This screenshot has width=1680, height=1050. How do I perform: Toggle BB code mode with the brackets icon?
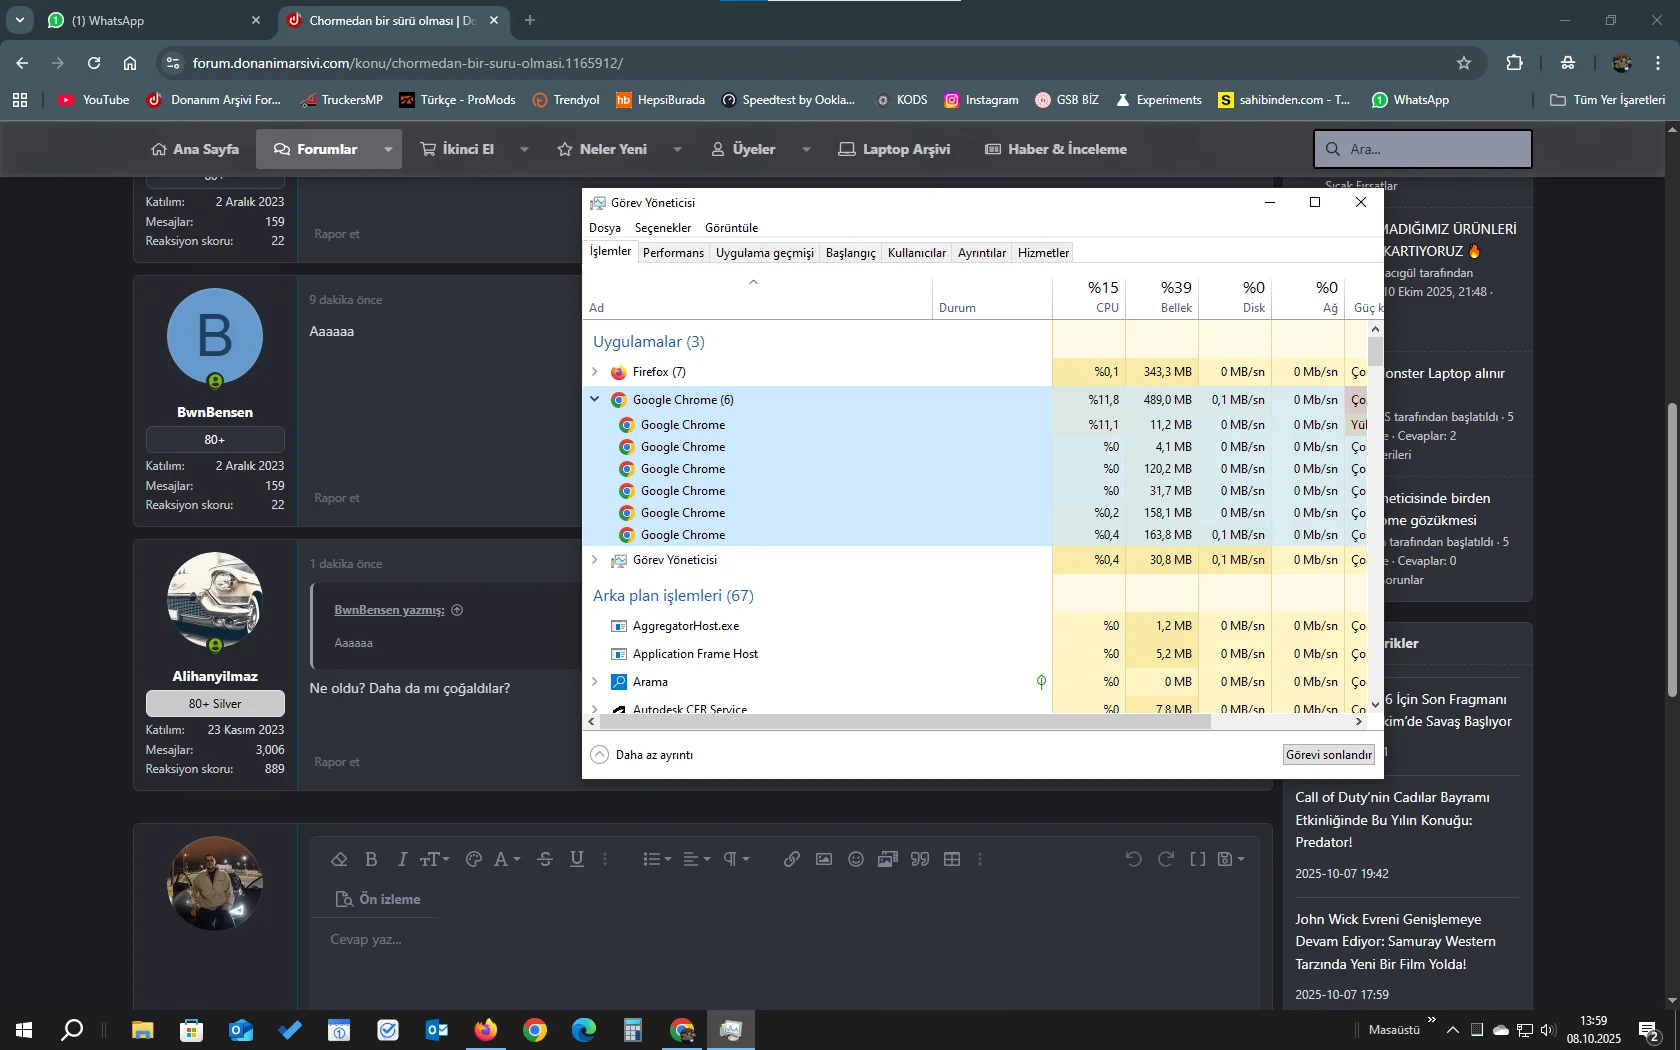[x=1197, y=859]
